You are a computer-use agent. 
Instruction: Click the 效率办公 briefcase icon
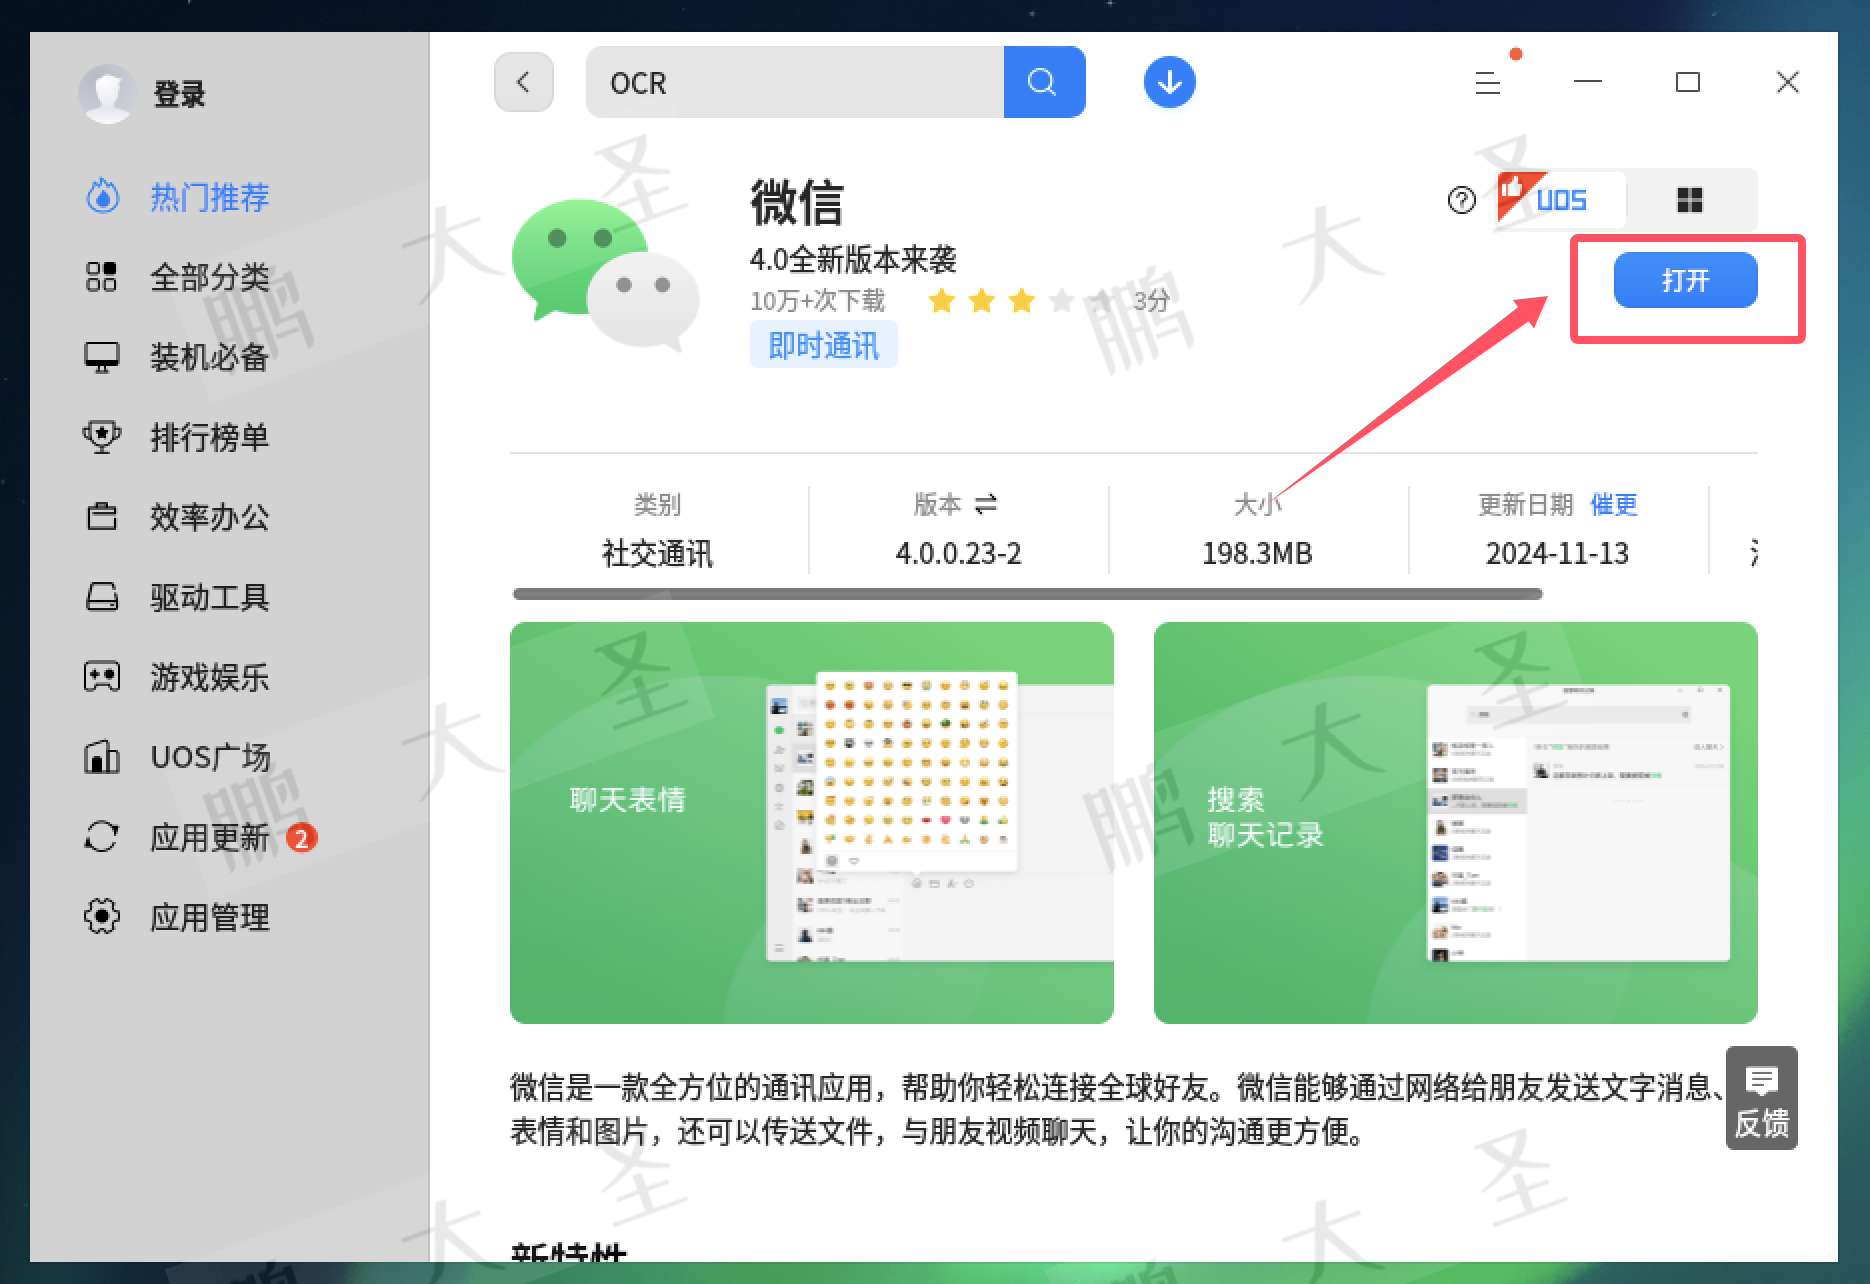point(102,517)
